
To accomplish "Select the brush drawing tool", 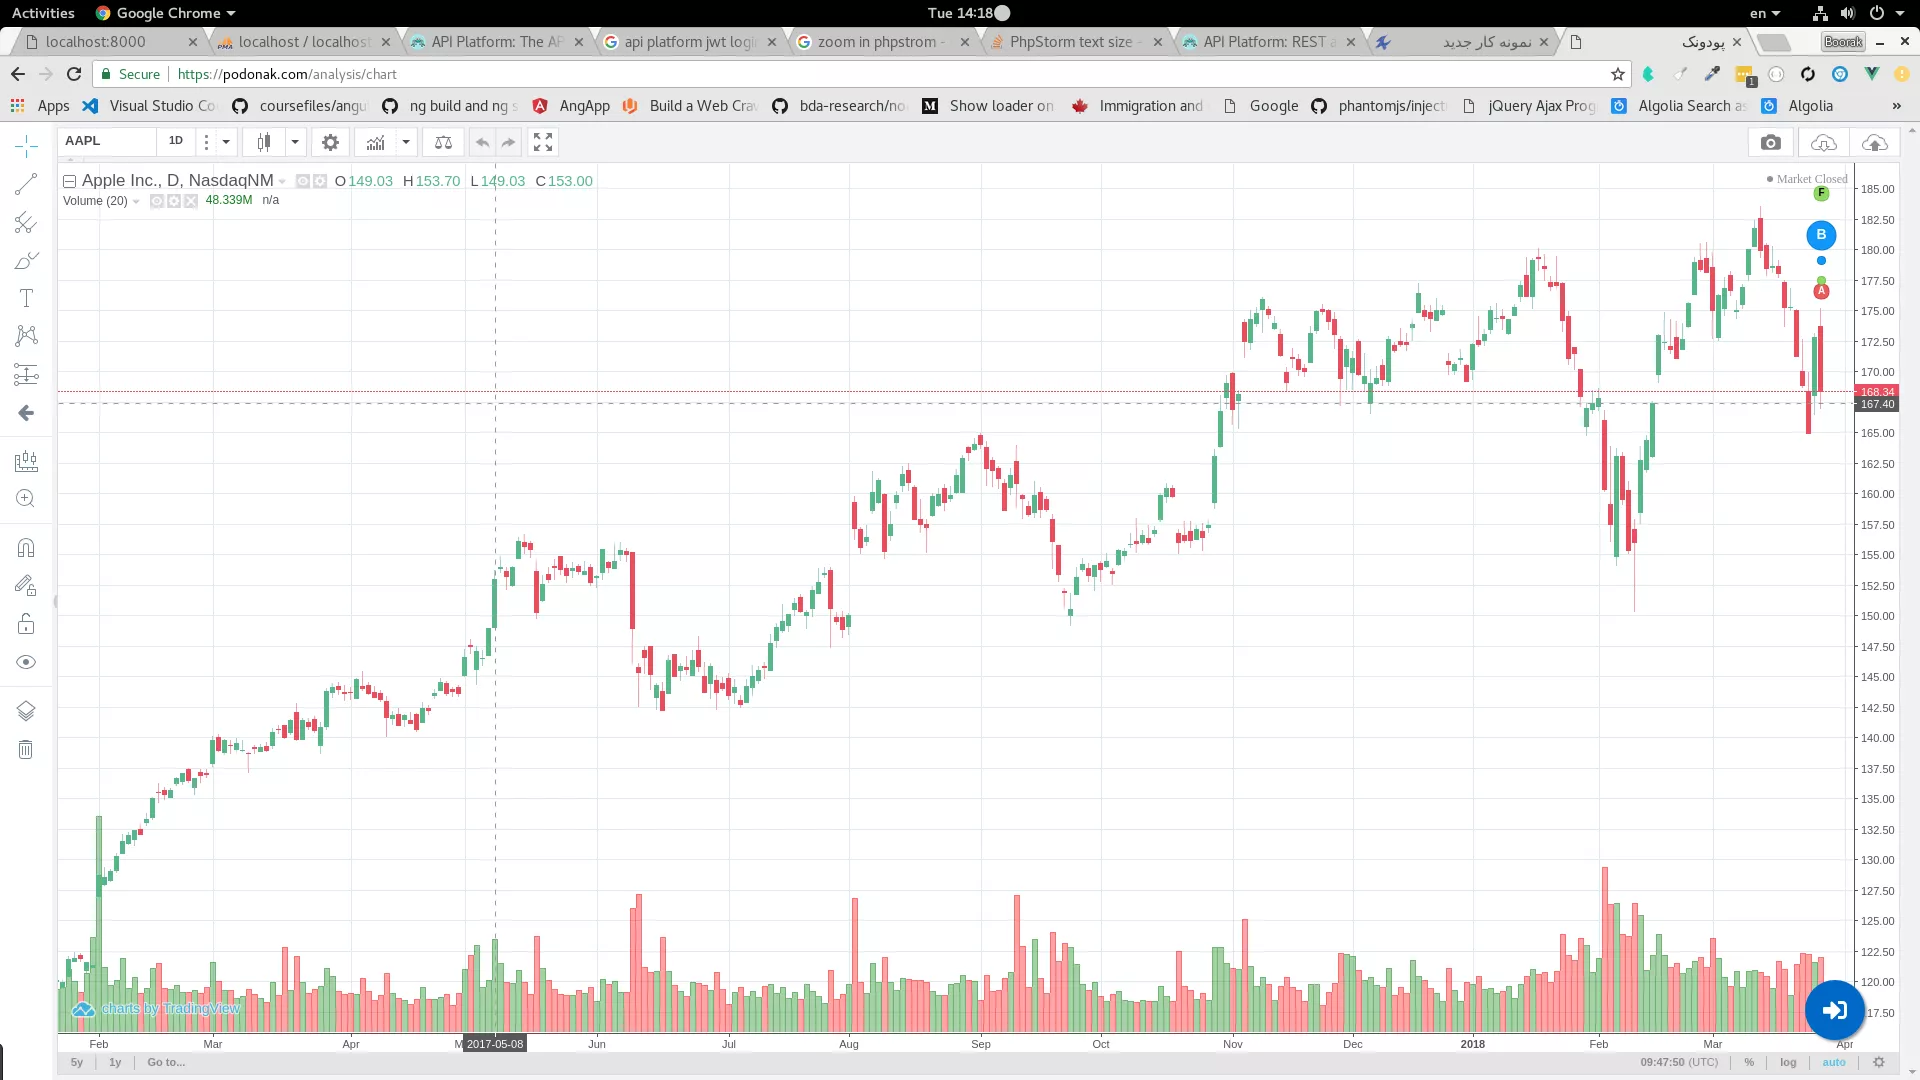I will (26, 261).
